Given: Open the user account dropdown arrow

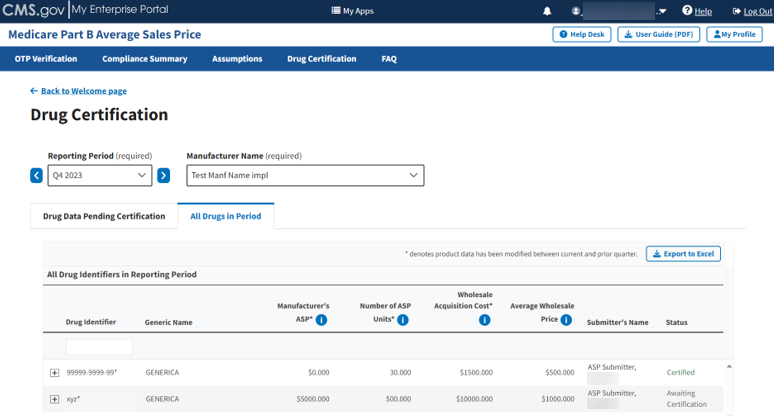Looking at the screenshot, I should coord(662,12).
